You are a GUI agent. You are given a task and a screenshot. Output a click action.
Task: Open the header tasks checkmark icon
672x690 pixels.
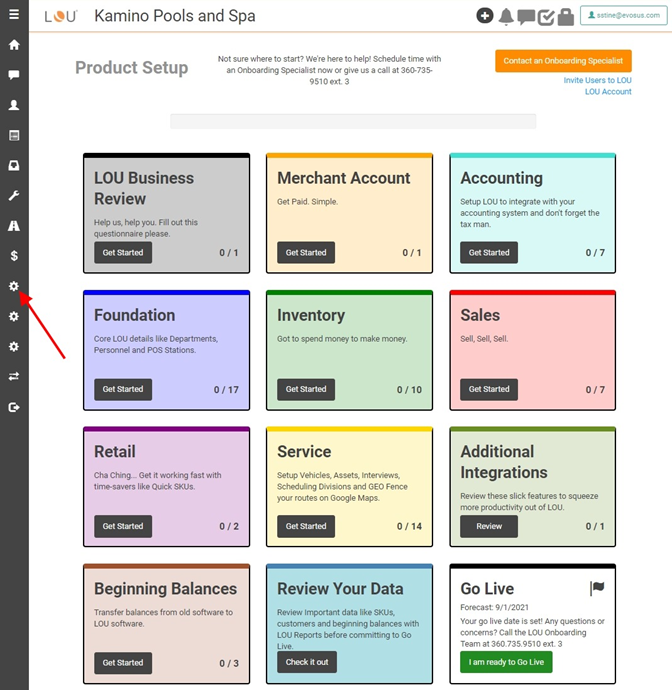[x=546, y=18]
